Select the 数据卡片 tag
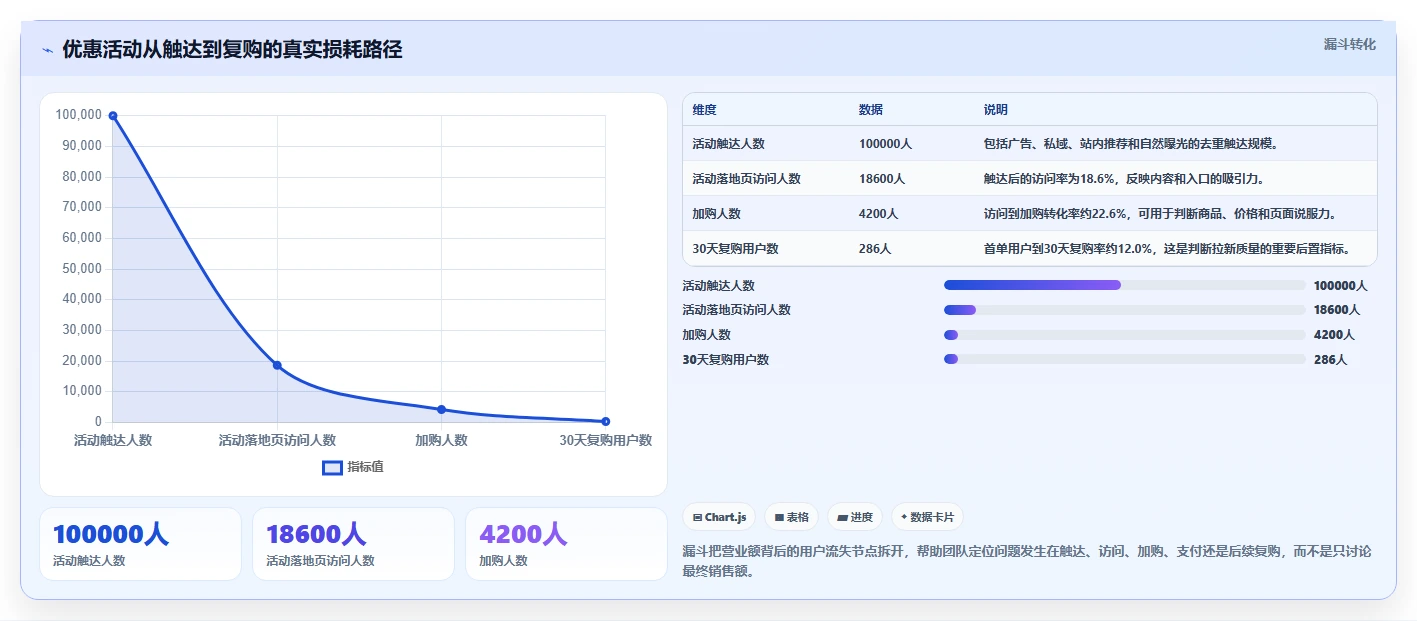1417x621 pixels. [927, 517]
